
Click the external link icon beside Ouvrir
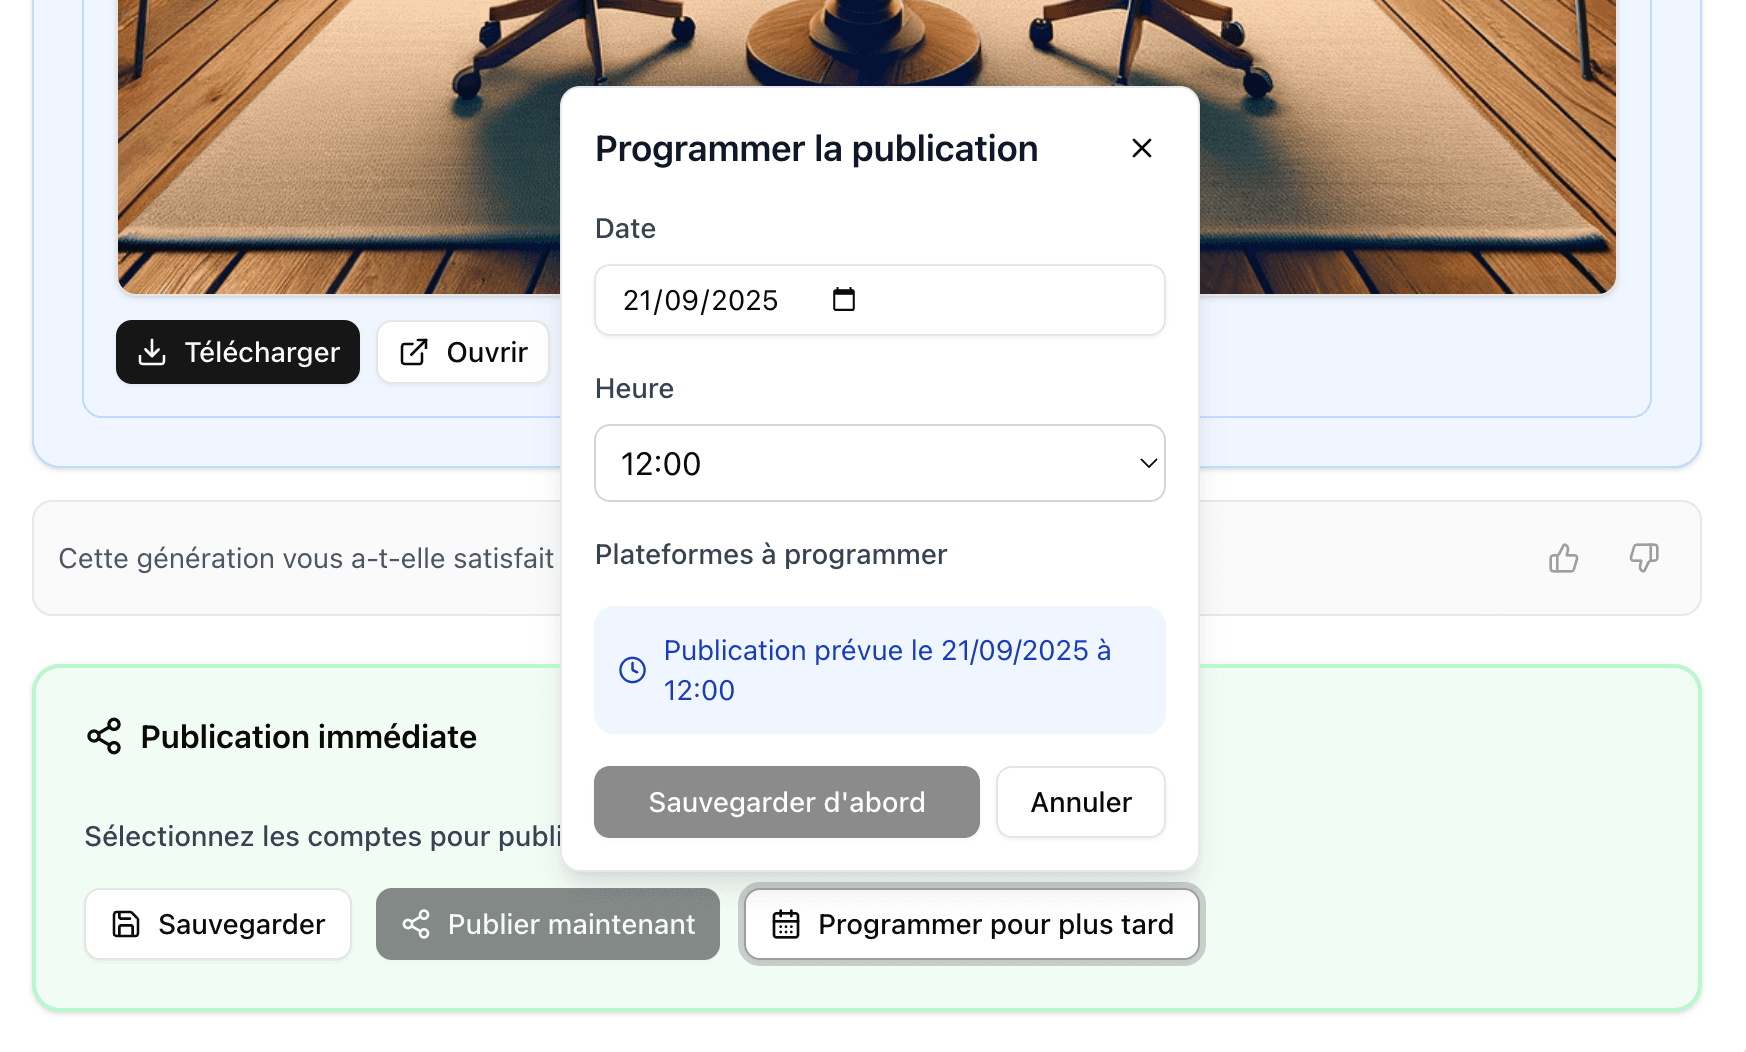tap(414, 352)
